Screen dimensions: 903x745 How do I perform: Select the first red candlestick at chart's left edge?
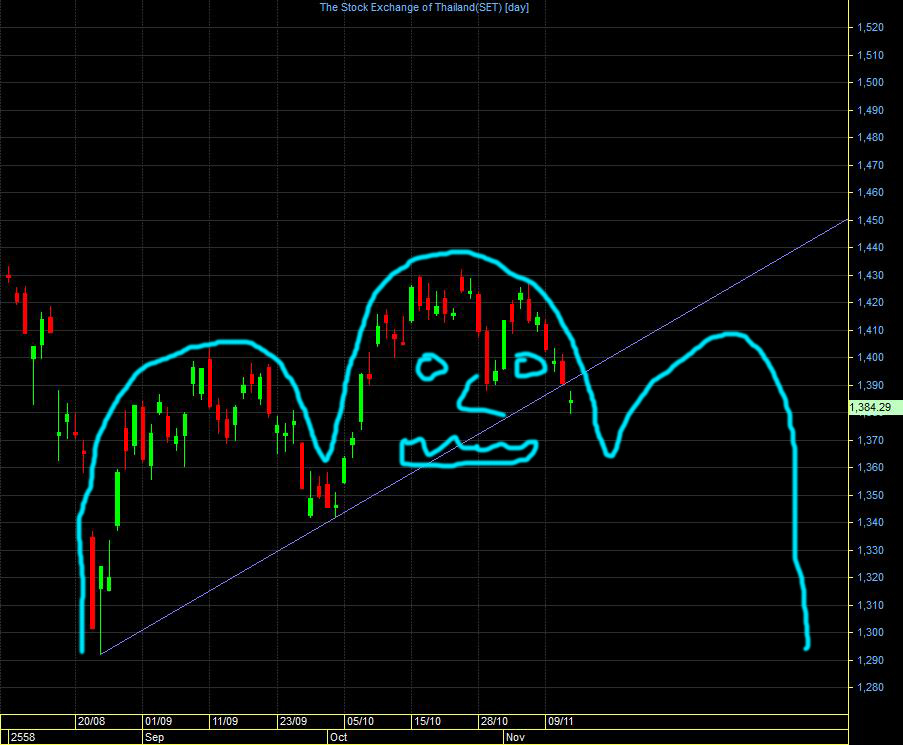point(8,276)
